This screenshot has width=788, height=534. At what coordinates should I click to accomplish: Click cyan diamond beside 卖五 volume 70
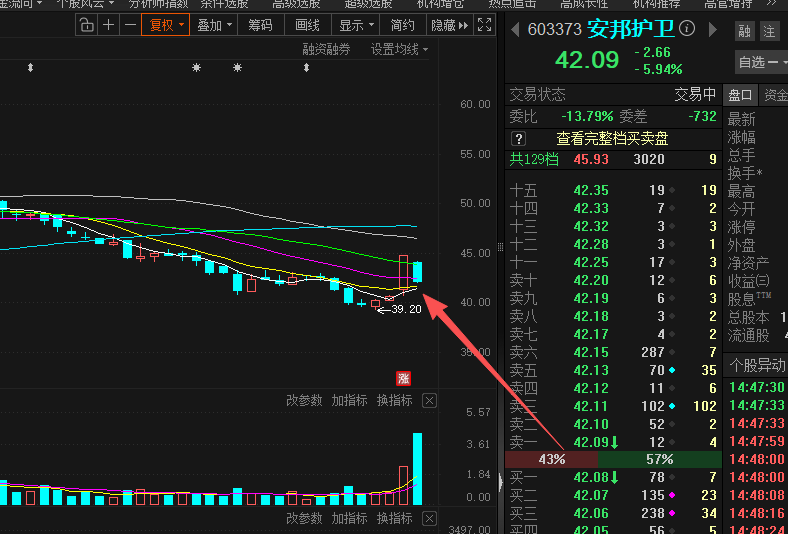[672, 370]
